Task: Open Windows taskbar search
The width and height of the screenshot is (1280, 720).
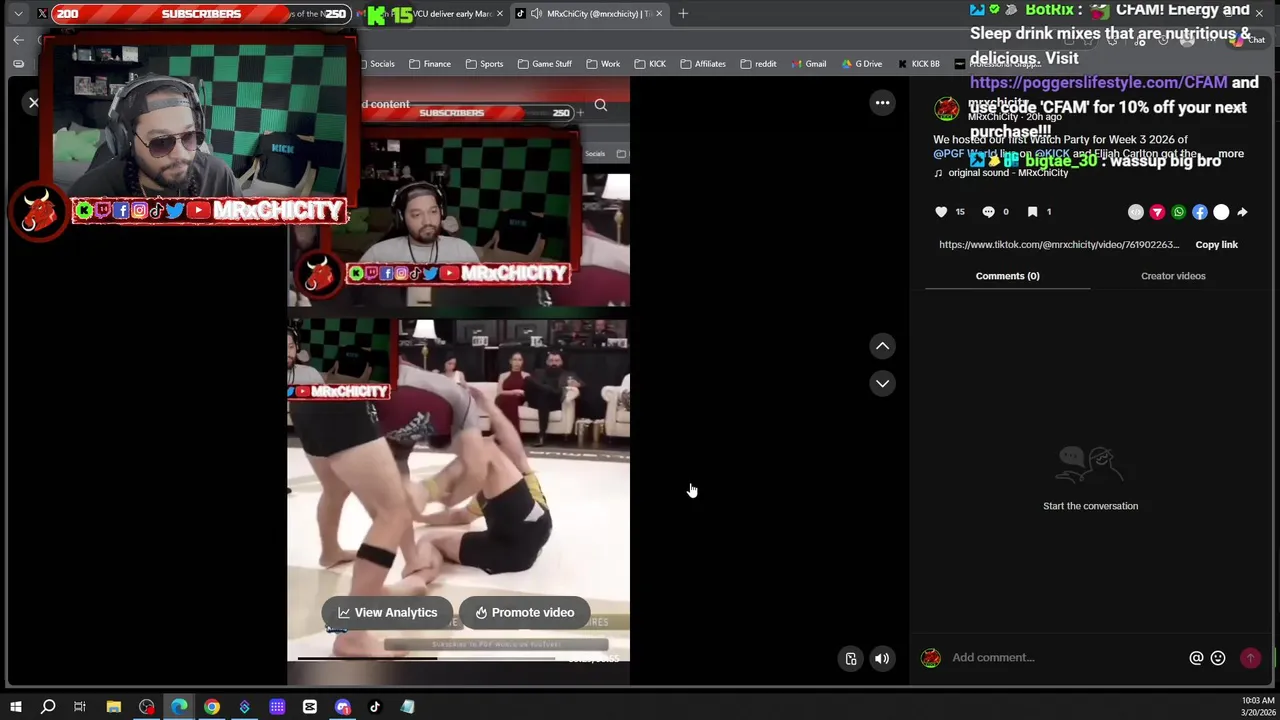Action: click(x=48, y=707)
